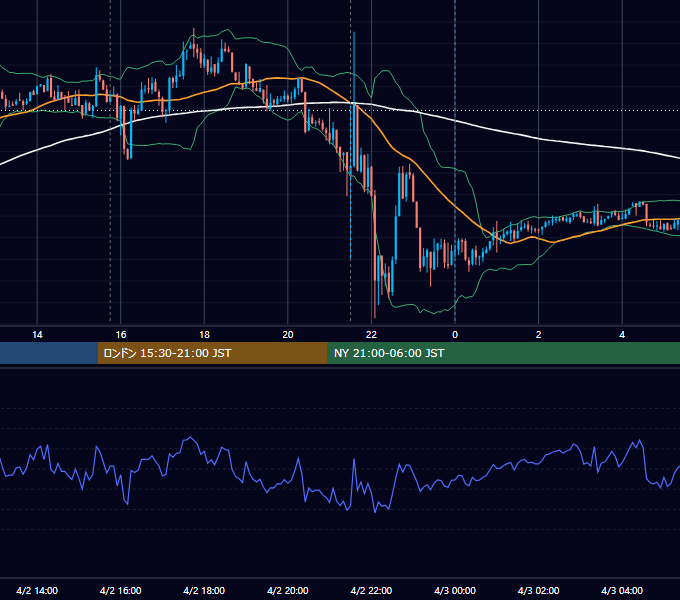
Task: Click the hour label 2 on price chart axis
Action: (538, 335)
